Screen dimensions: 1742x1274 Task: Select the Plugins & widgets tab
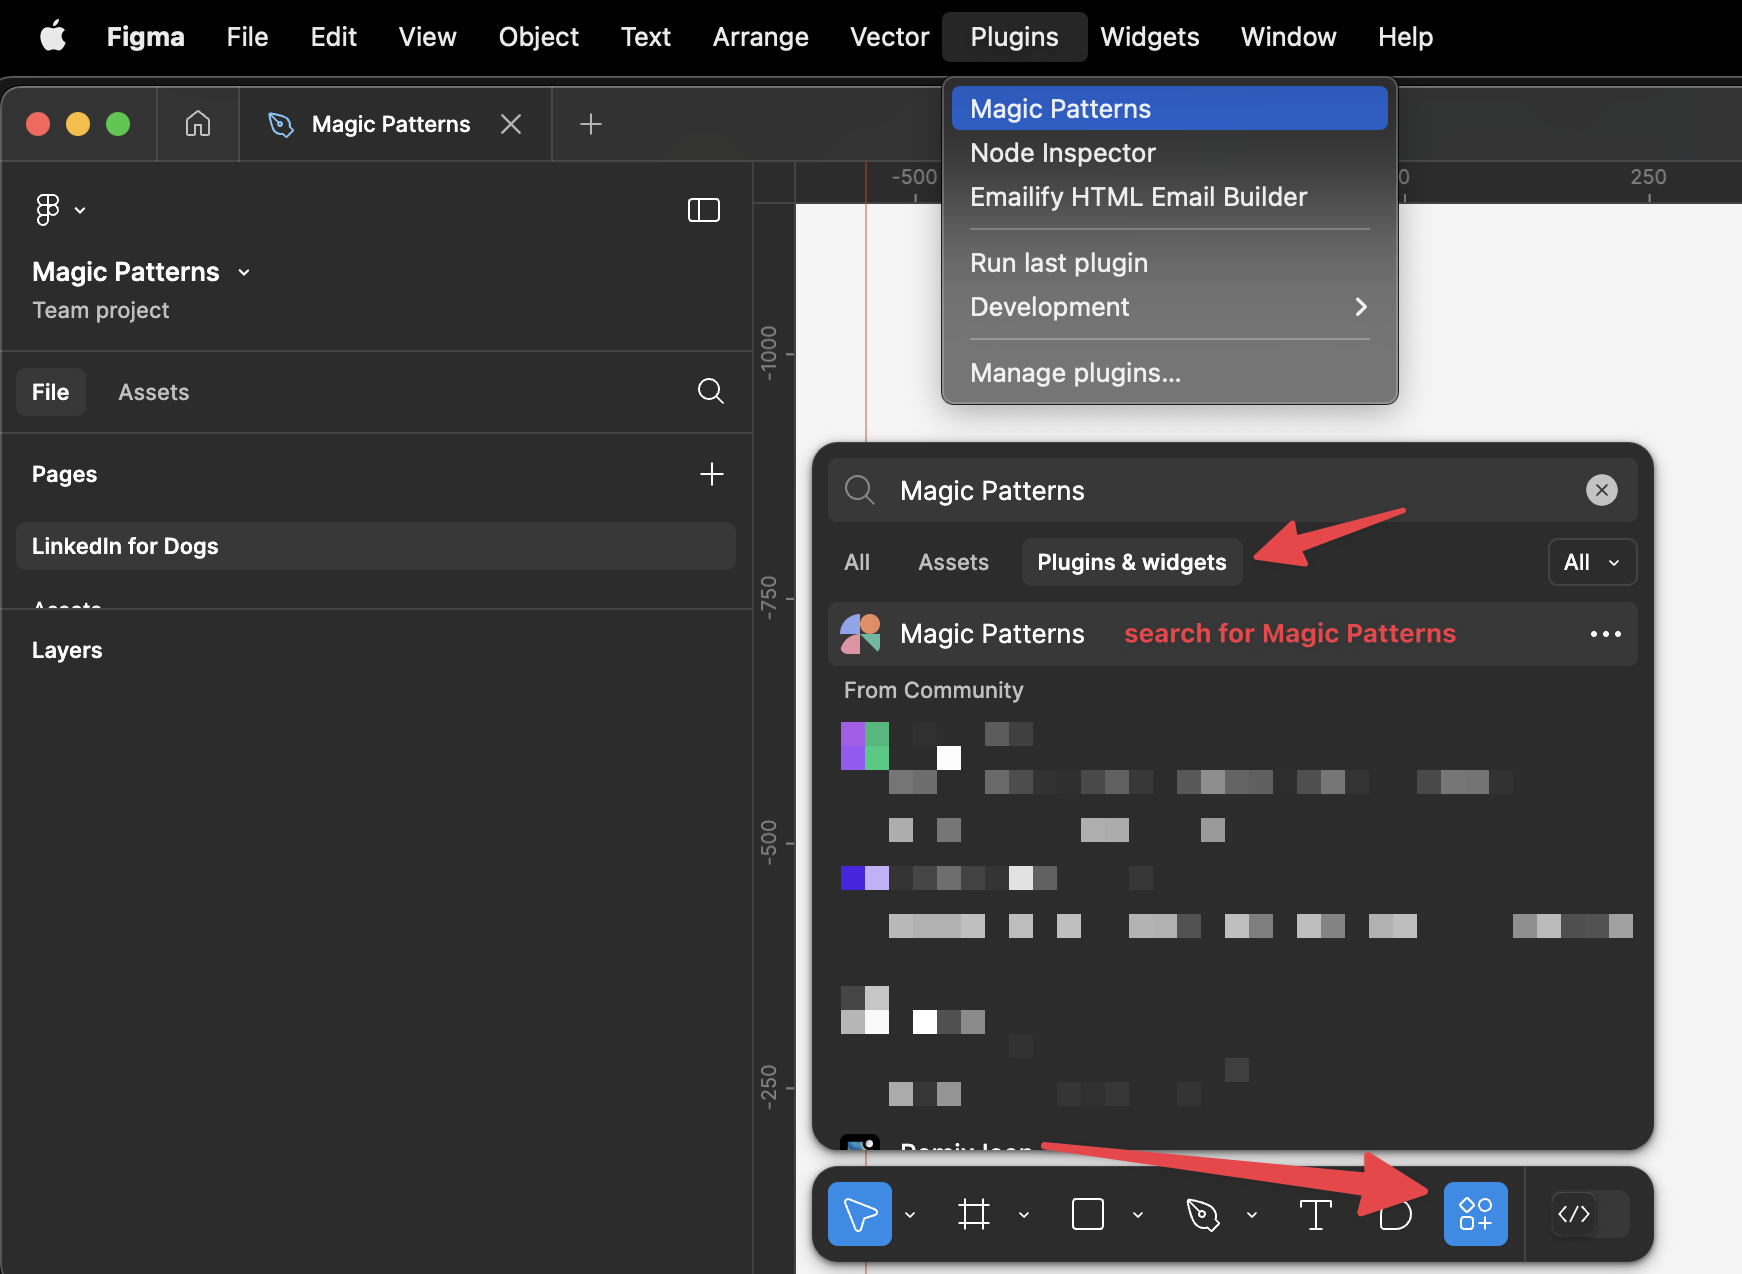pyautogui.click(x=1131, y=562)
